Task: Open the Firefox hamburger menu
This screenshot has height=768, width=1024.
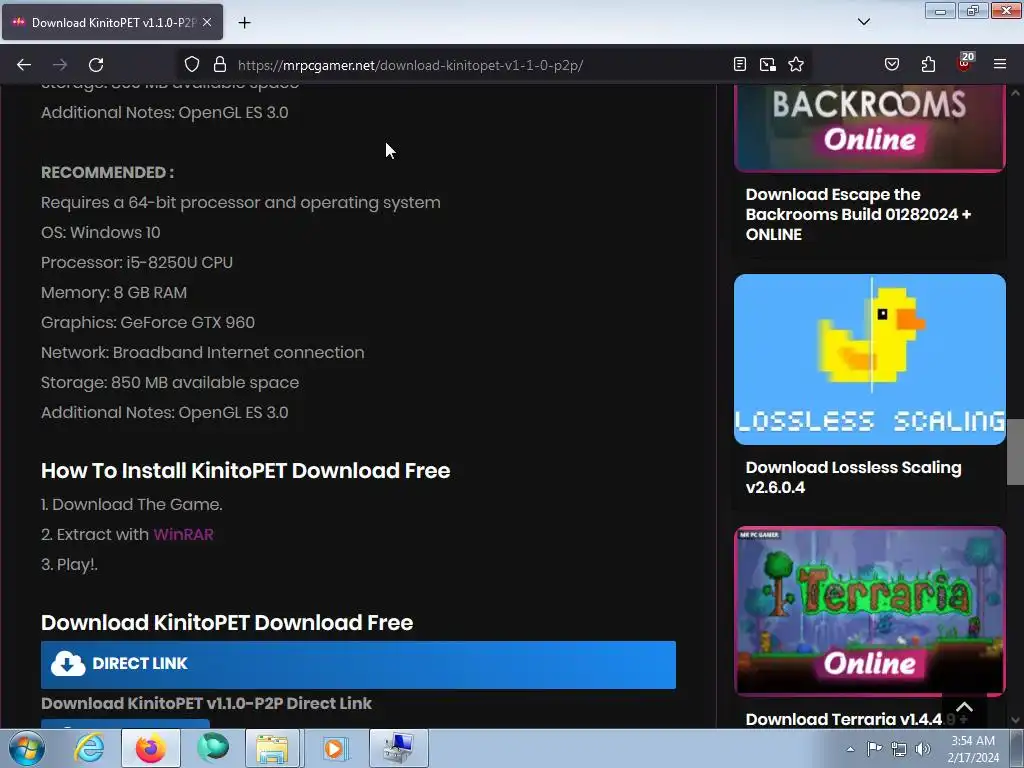Action: pos(1000,64)
